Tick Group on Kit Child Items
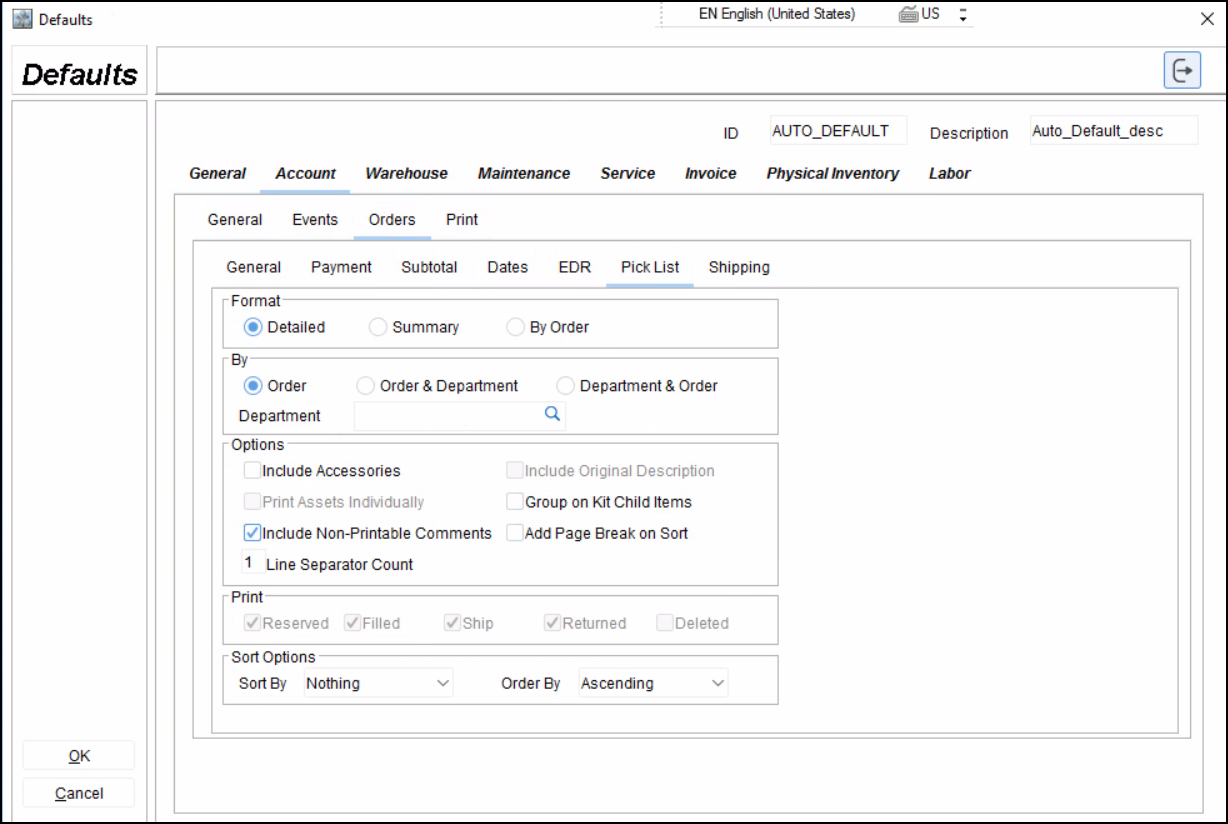Screen dimensions: 1228x824 pos(515,502)
